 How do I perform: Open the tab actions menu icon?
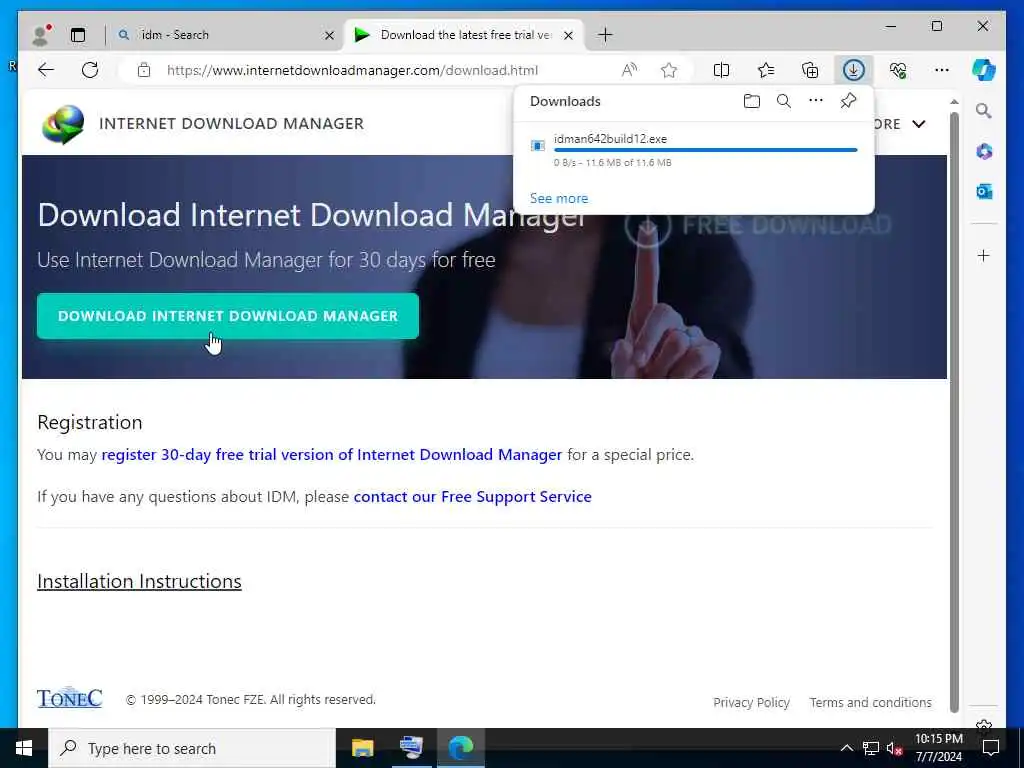tap(78, 35)
